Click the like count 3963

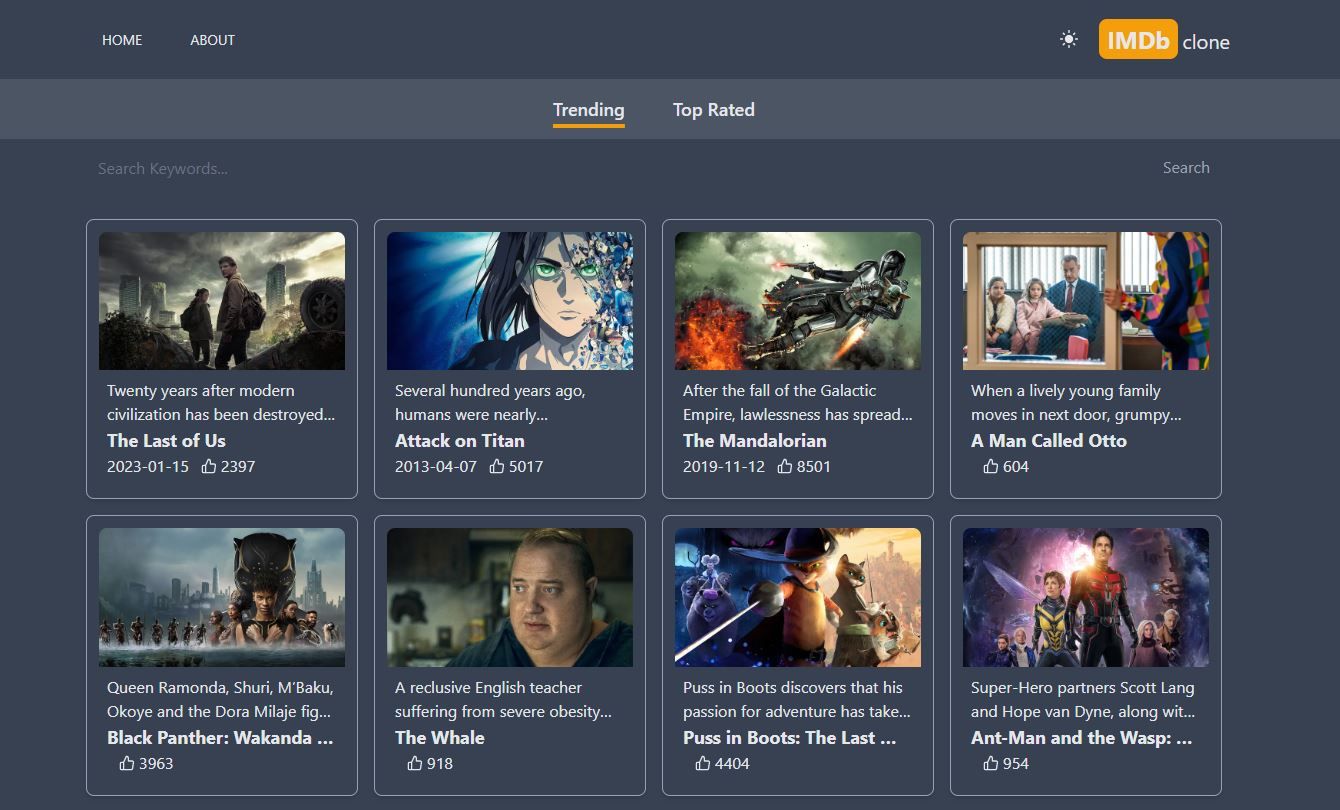point(156,763)
